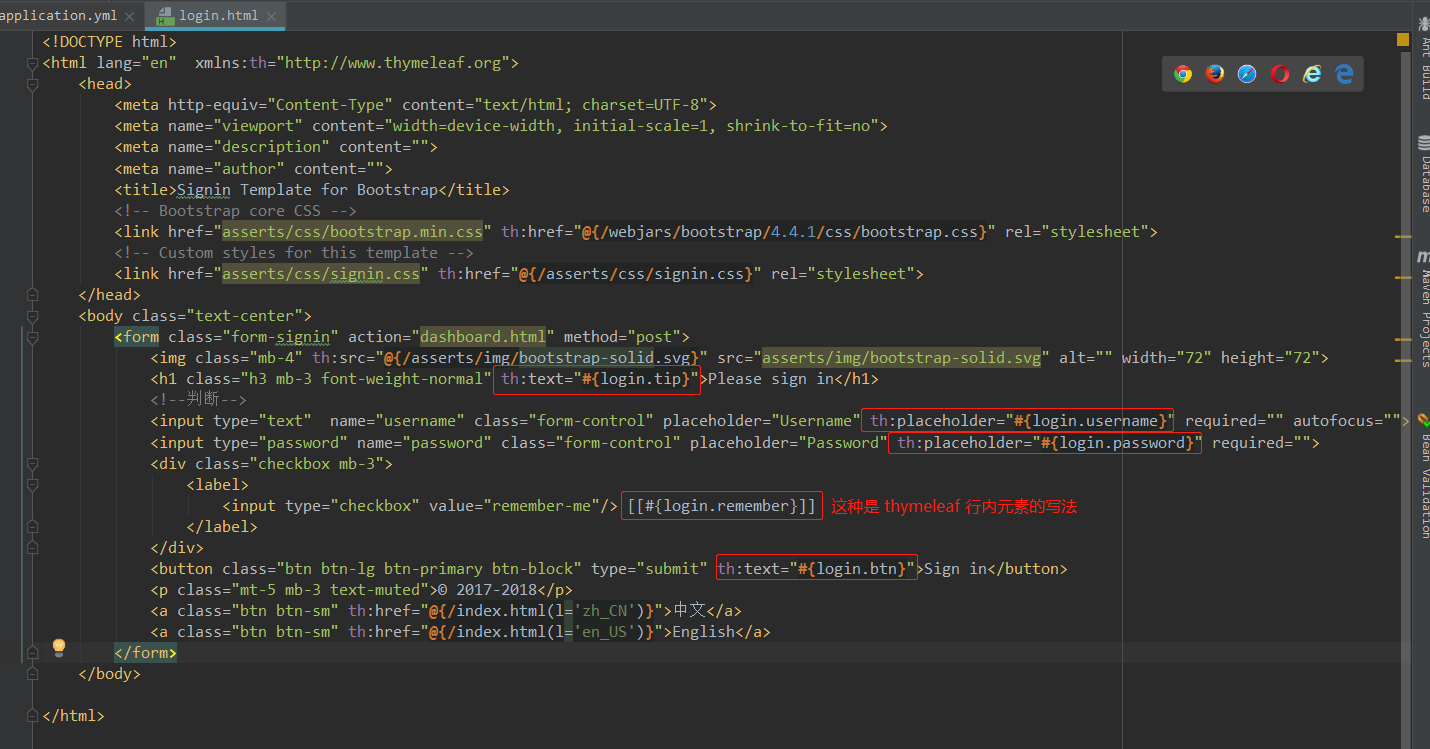
Task: Collapse the form class form-signin fold
Action: 32,337
